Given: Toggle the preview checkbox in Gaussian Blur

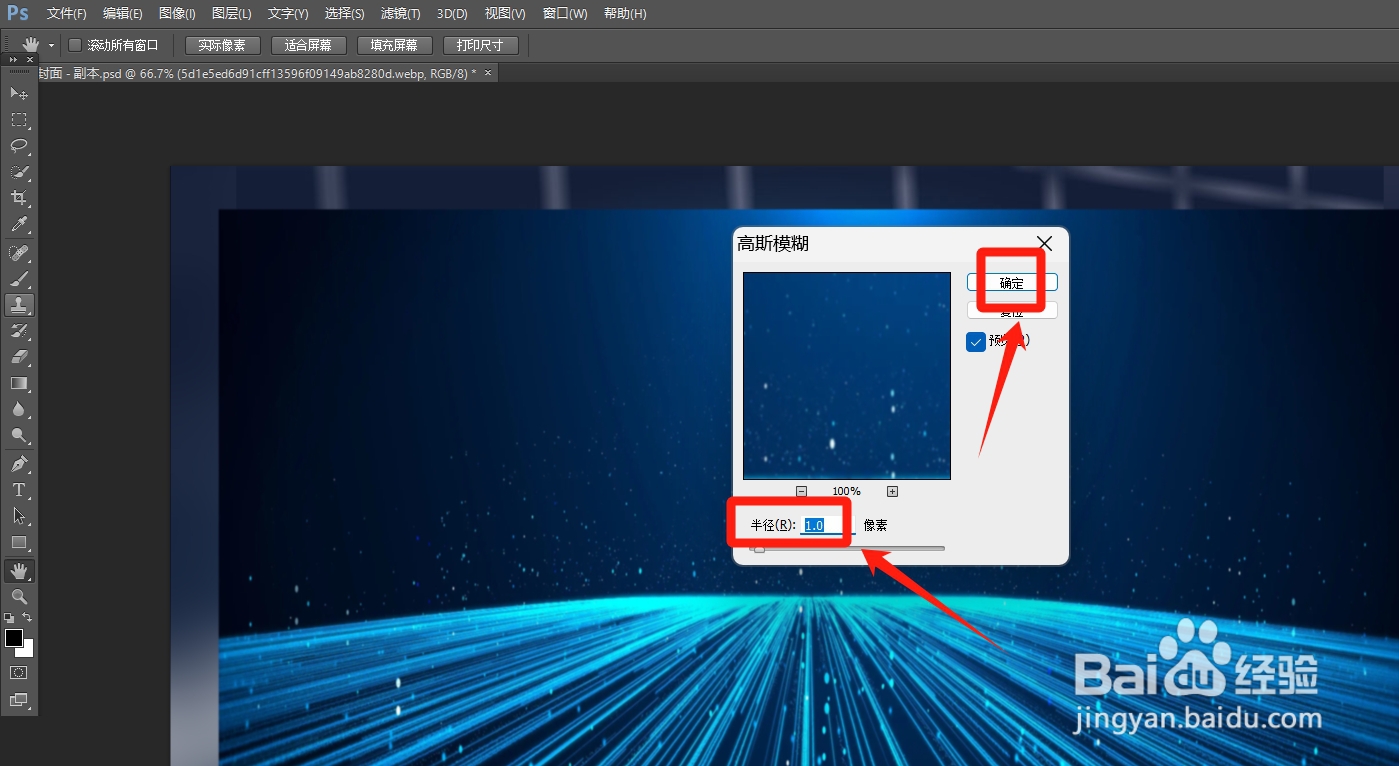Looking at the screenshot, I should tap(976, 342).
